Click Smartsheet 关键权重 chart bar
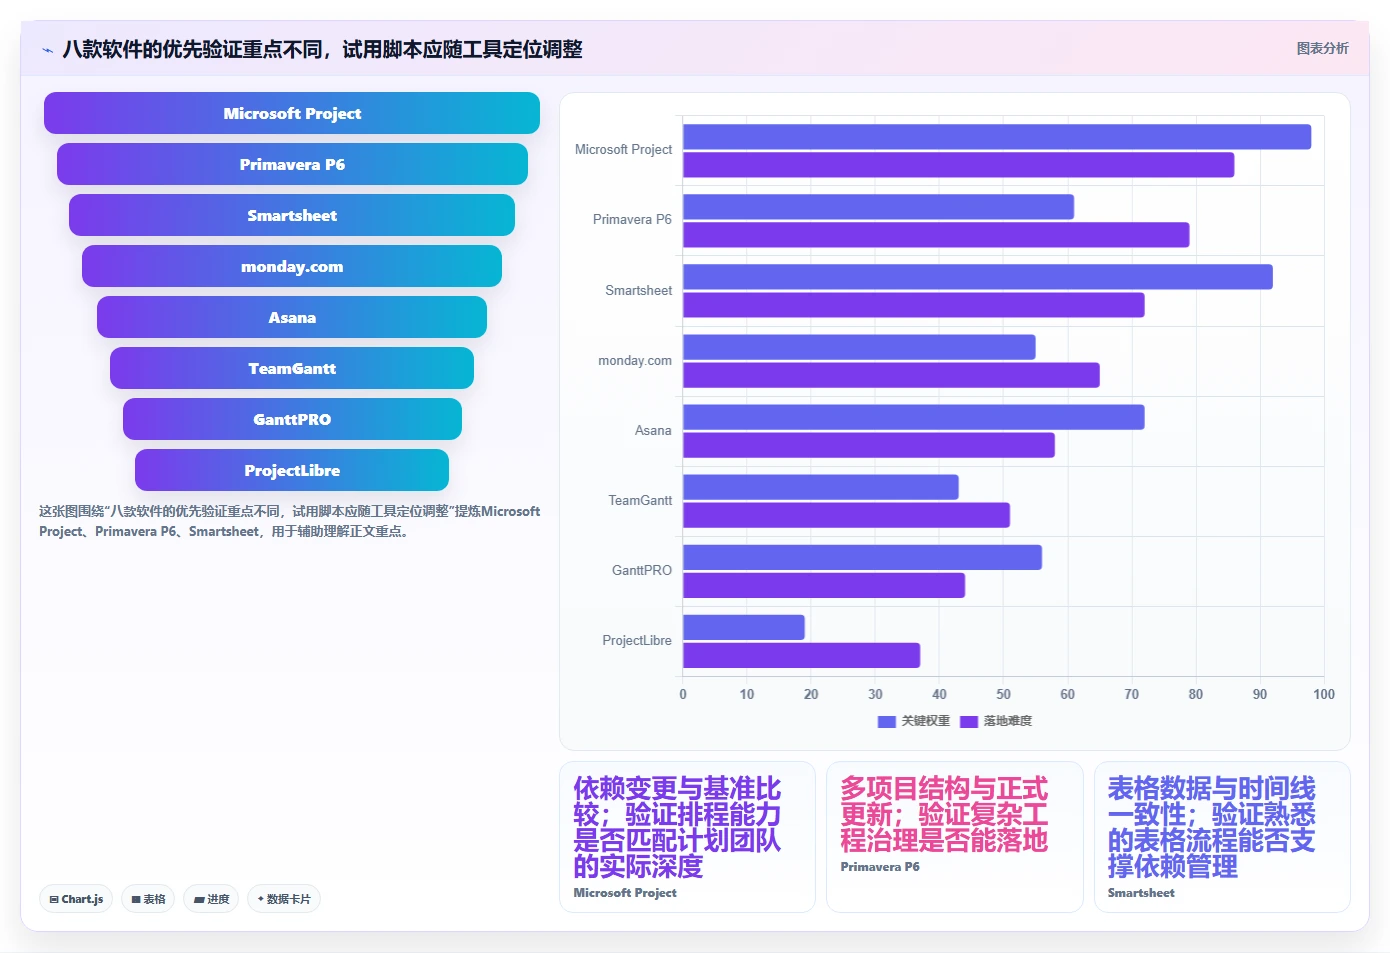This screenshot has width=1390, height=953. click(978, 277)
